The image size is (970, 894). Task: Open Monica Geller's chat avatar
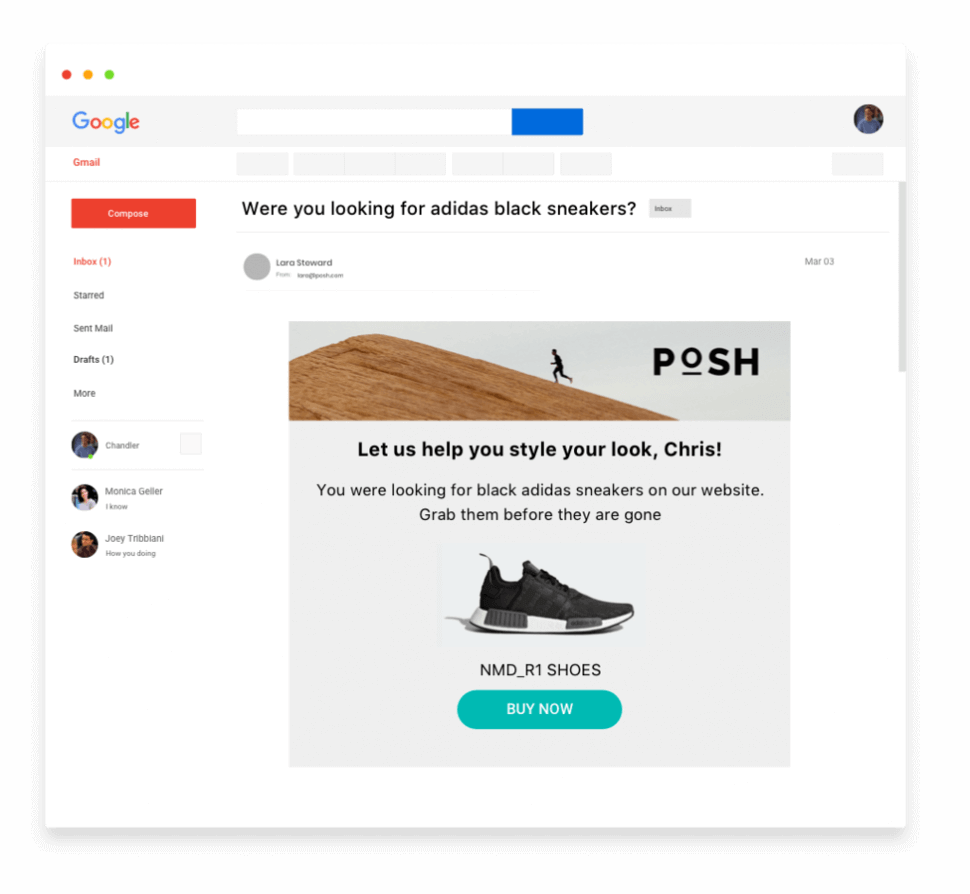[x=85, y=497]
